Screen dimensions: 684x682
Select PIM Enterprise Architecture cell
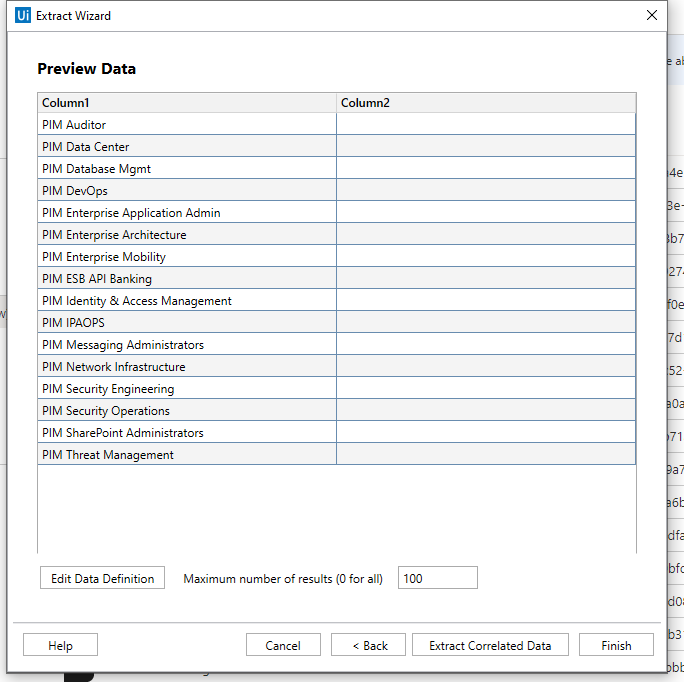click(x=187, y=234)
